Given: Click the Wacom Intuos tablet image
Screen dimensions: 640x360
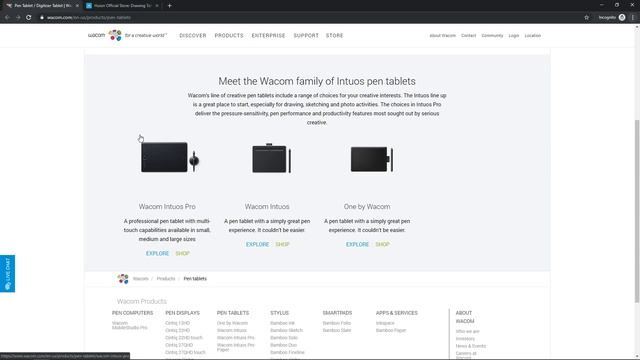Looking at the screenshot, I should pyautogui.click(x=272, y=158).
